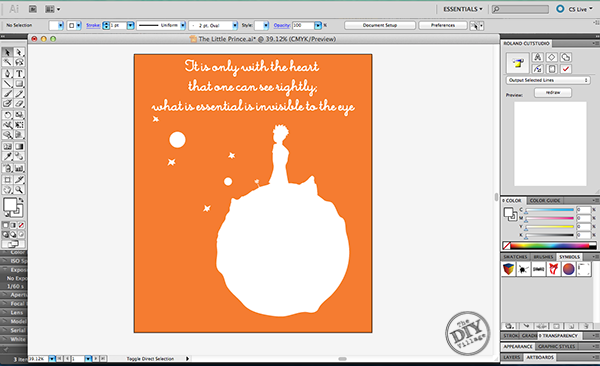Select the 3D cube symbol thumbnail
This screenshot has width=600, height=366.
(x=509, y=269)
